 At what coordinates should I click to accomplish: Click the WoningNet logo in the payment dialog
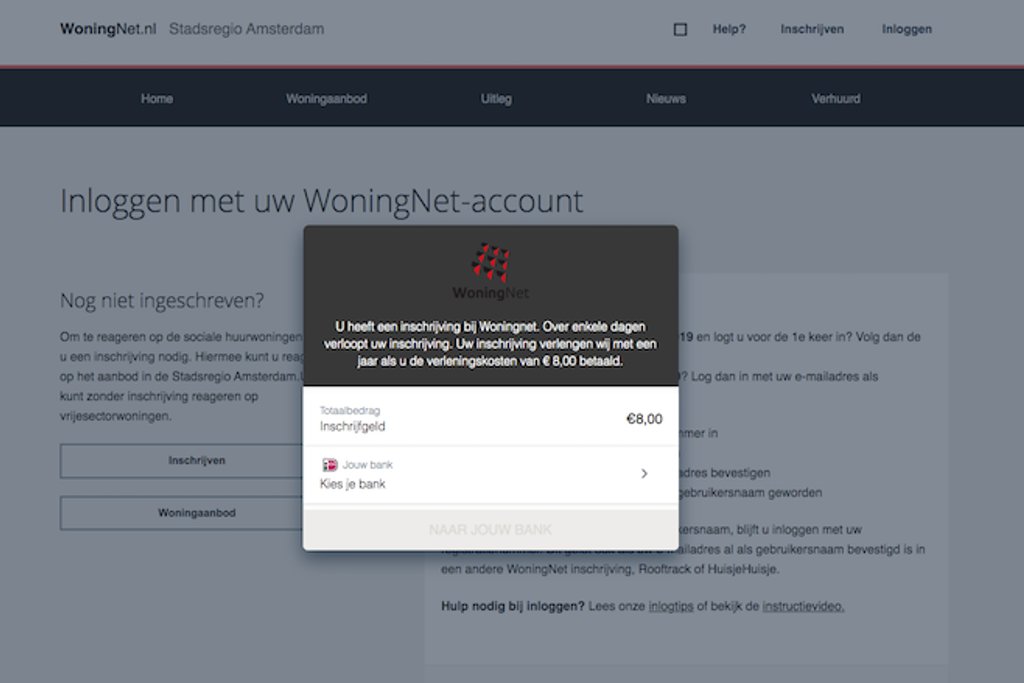pos(490,272)
